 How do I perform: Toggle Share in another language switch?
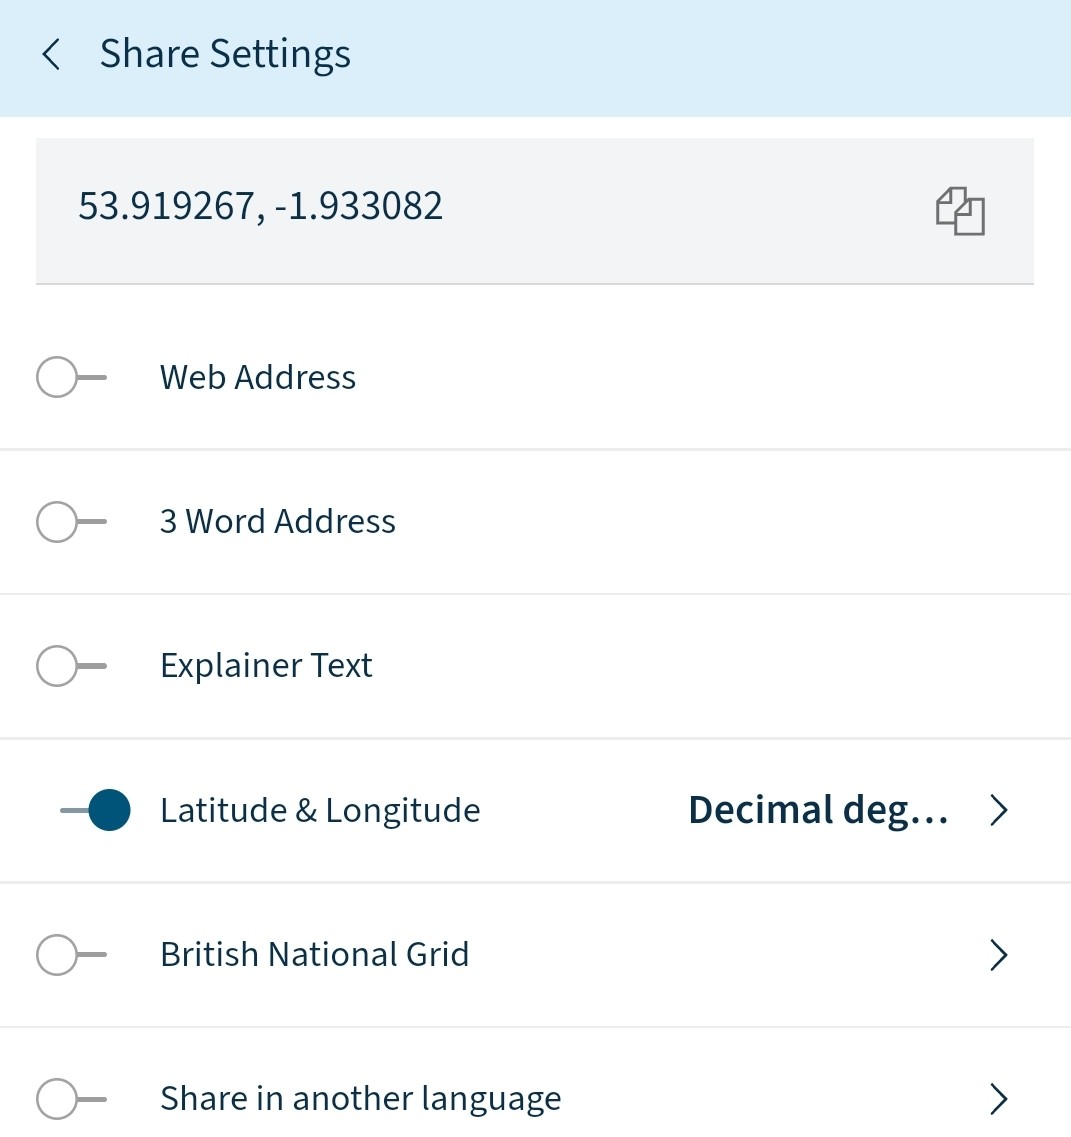coord(72,1099)
